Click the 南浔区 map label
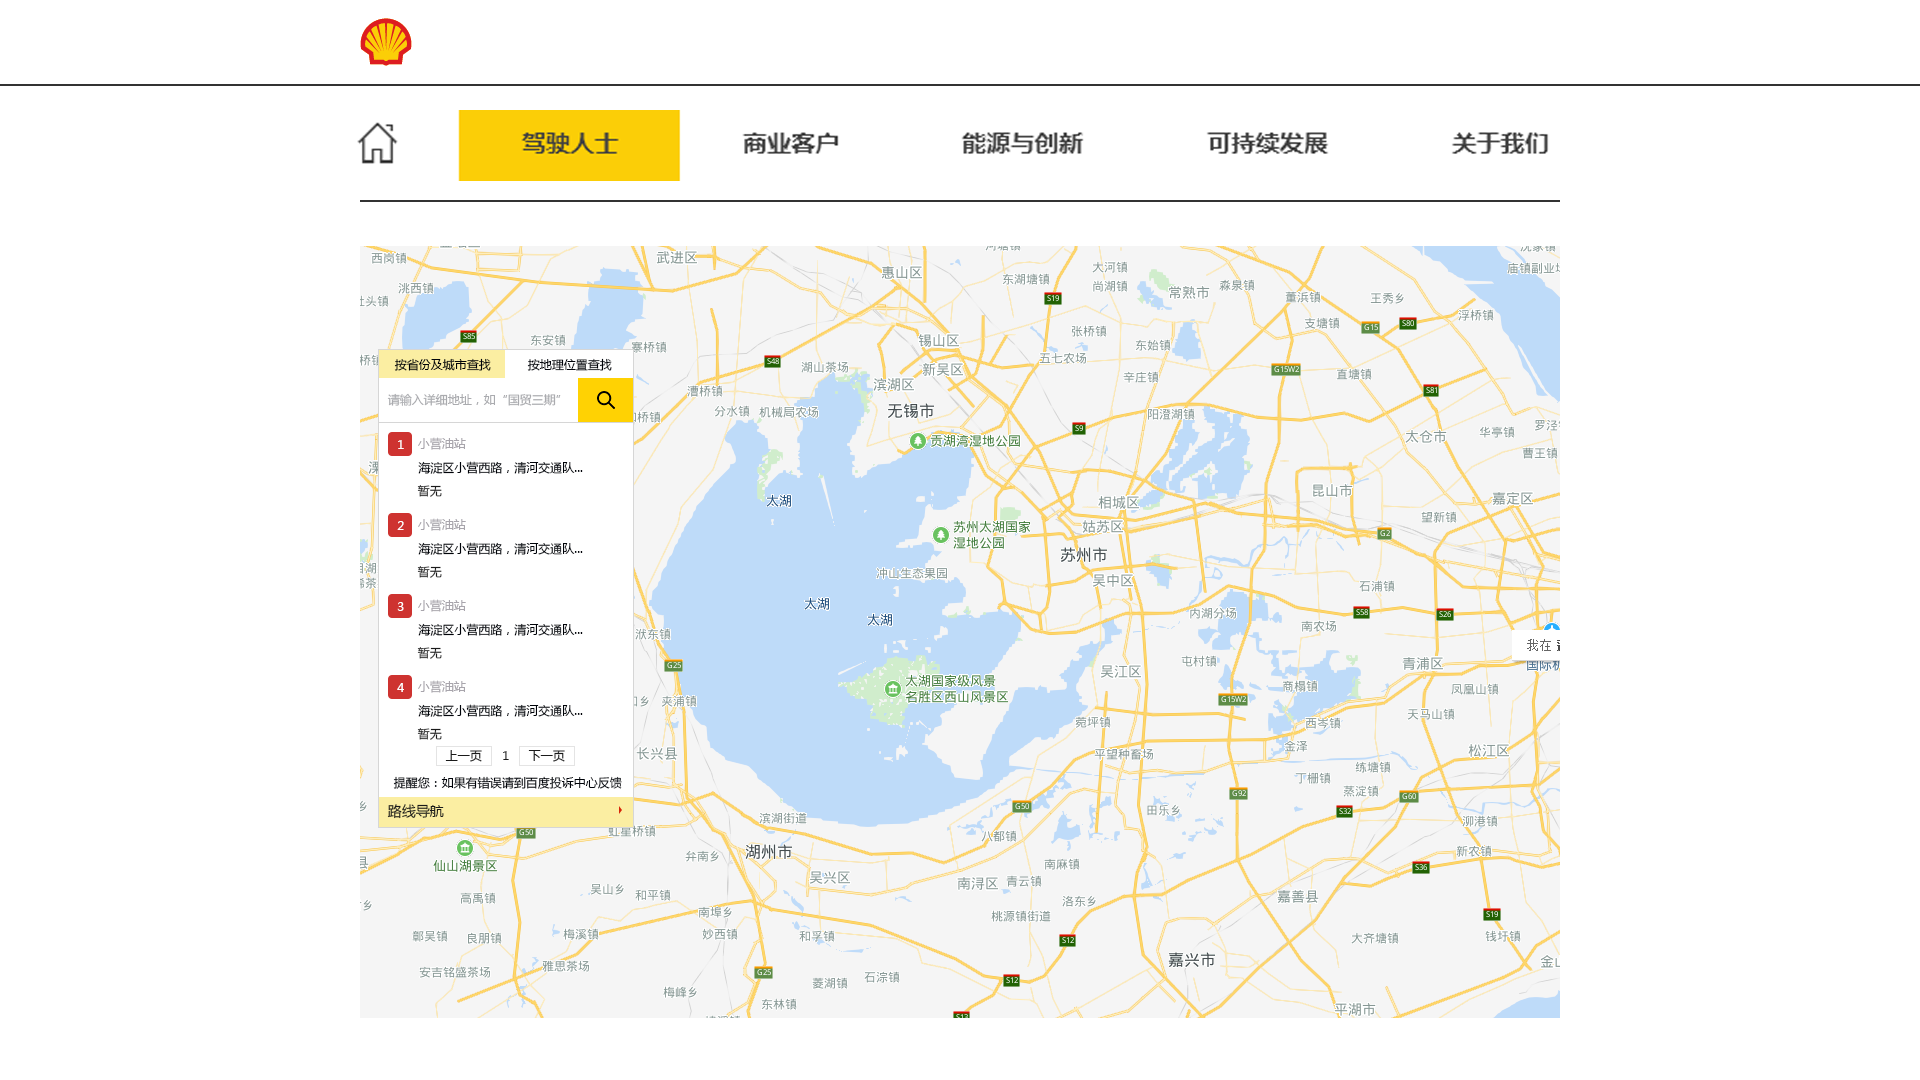The height and width of the screenshot is (1080, 1920). 978,884
